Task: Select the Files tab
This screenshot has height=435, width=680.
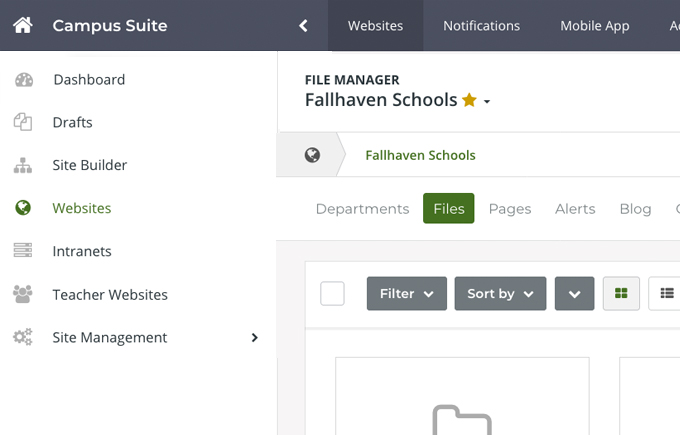Action: [448, 208]
